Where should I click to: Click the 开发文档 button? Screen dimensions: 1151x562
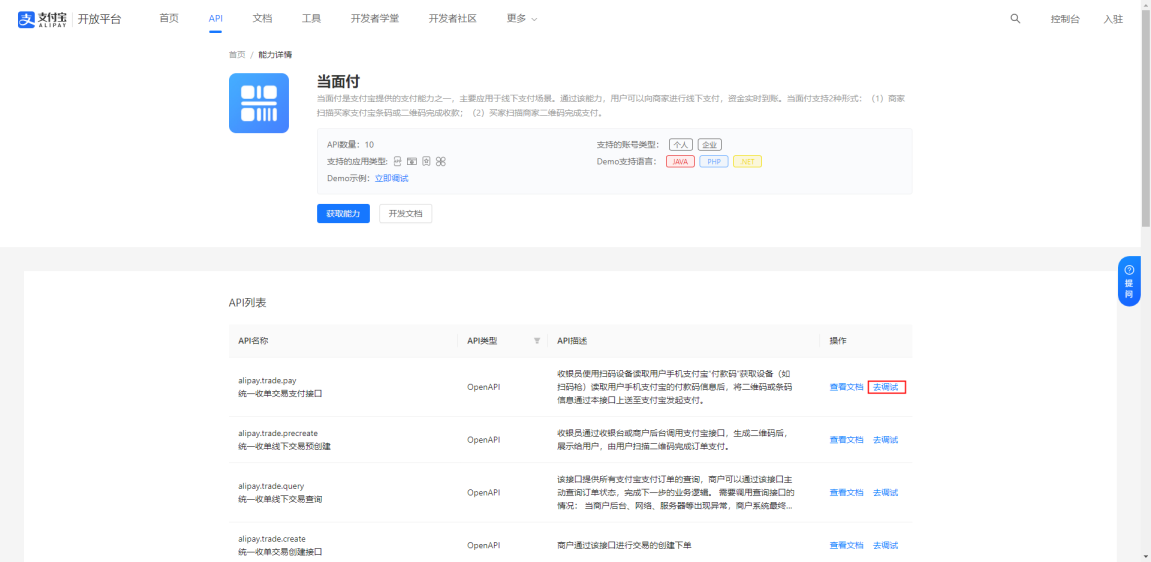[406, 214]
